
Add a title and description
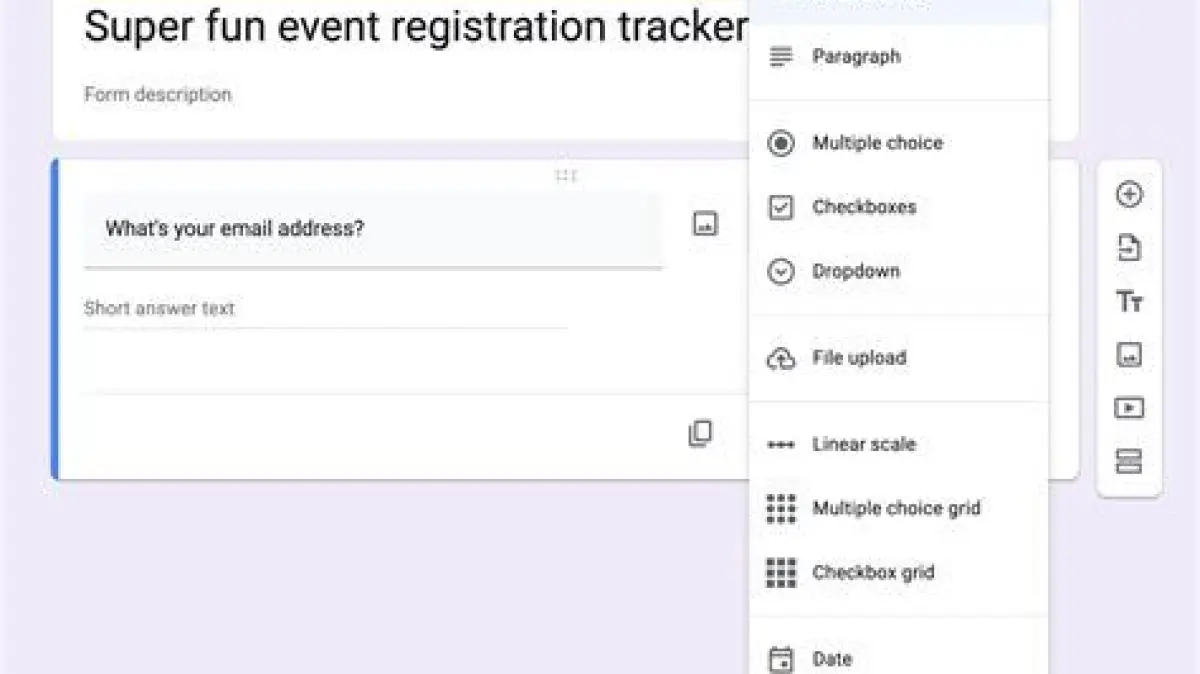click(x=1129, y=301)
